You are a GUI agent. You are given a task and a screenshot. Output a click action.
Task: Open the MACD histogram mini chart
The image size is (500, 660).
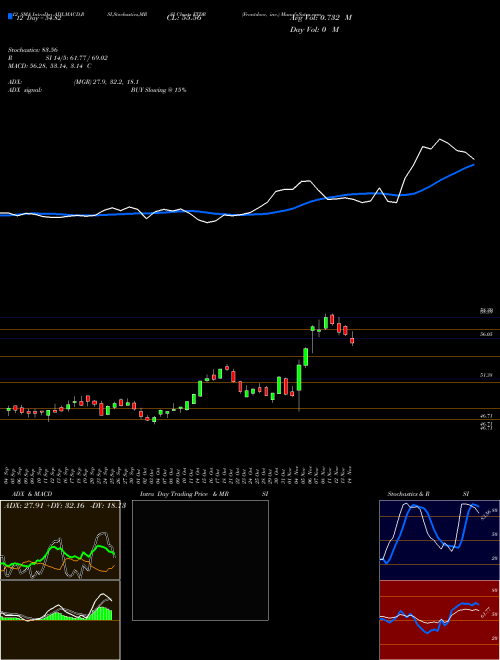[60, 620]
